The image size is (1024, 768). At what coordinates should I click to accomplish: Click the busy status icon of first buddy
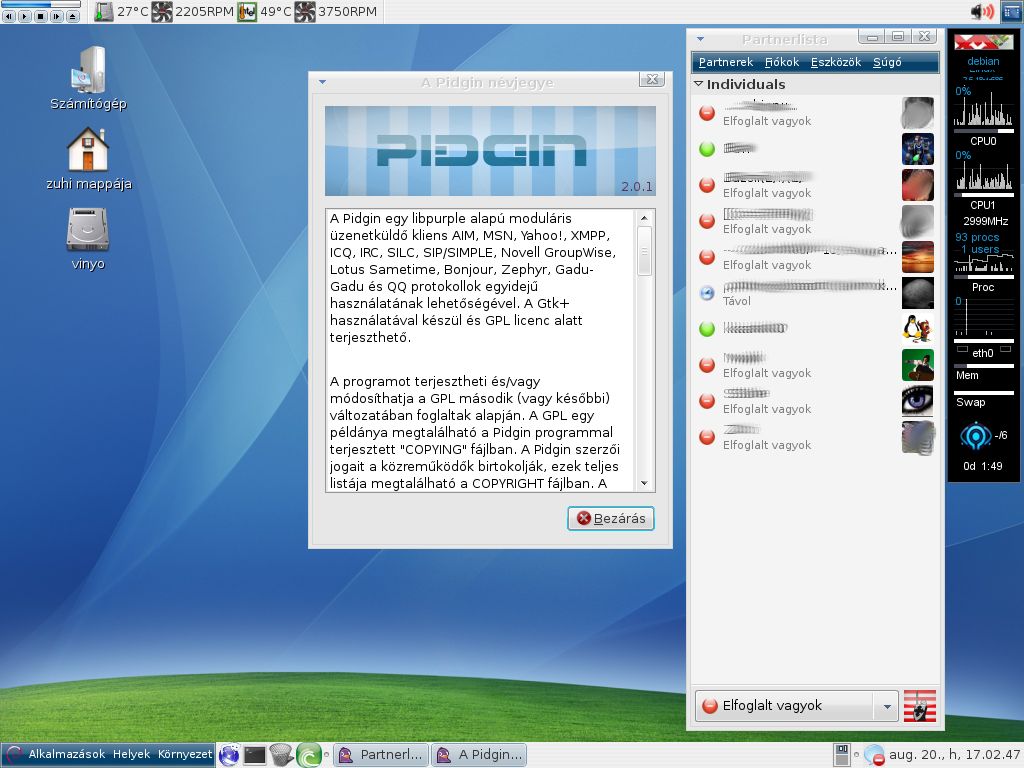pos(707,113)
